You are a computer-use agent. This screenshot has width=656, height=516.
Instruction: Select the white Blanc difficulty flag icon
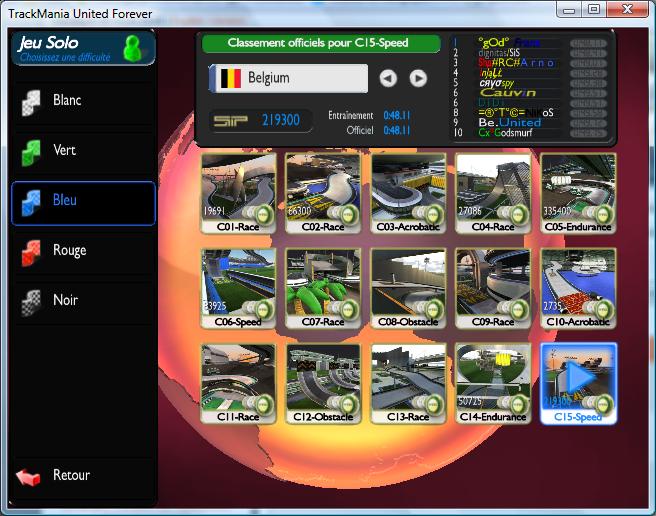(x=32, y=101)
